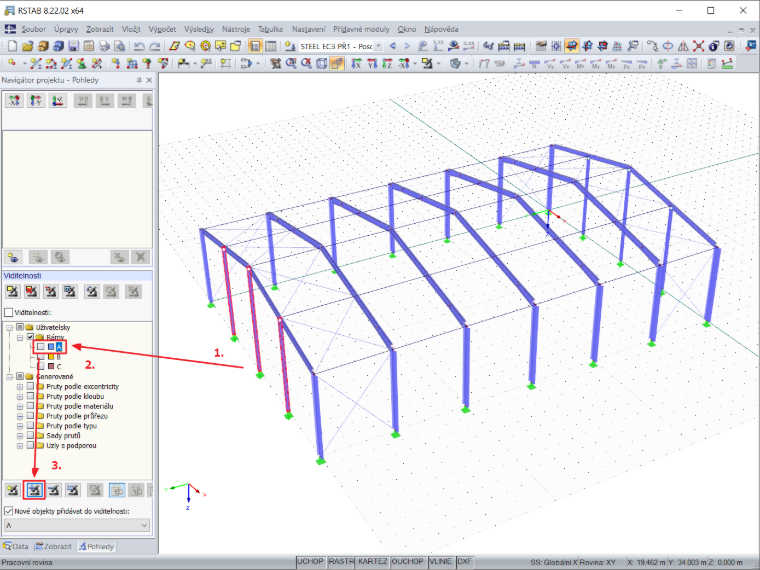Screen dimensions: 760x570
Task: Click the My bending moment results icon
Action: click(596, 63)
